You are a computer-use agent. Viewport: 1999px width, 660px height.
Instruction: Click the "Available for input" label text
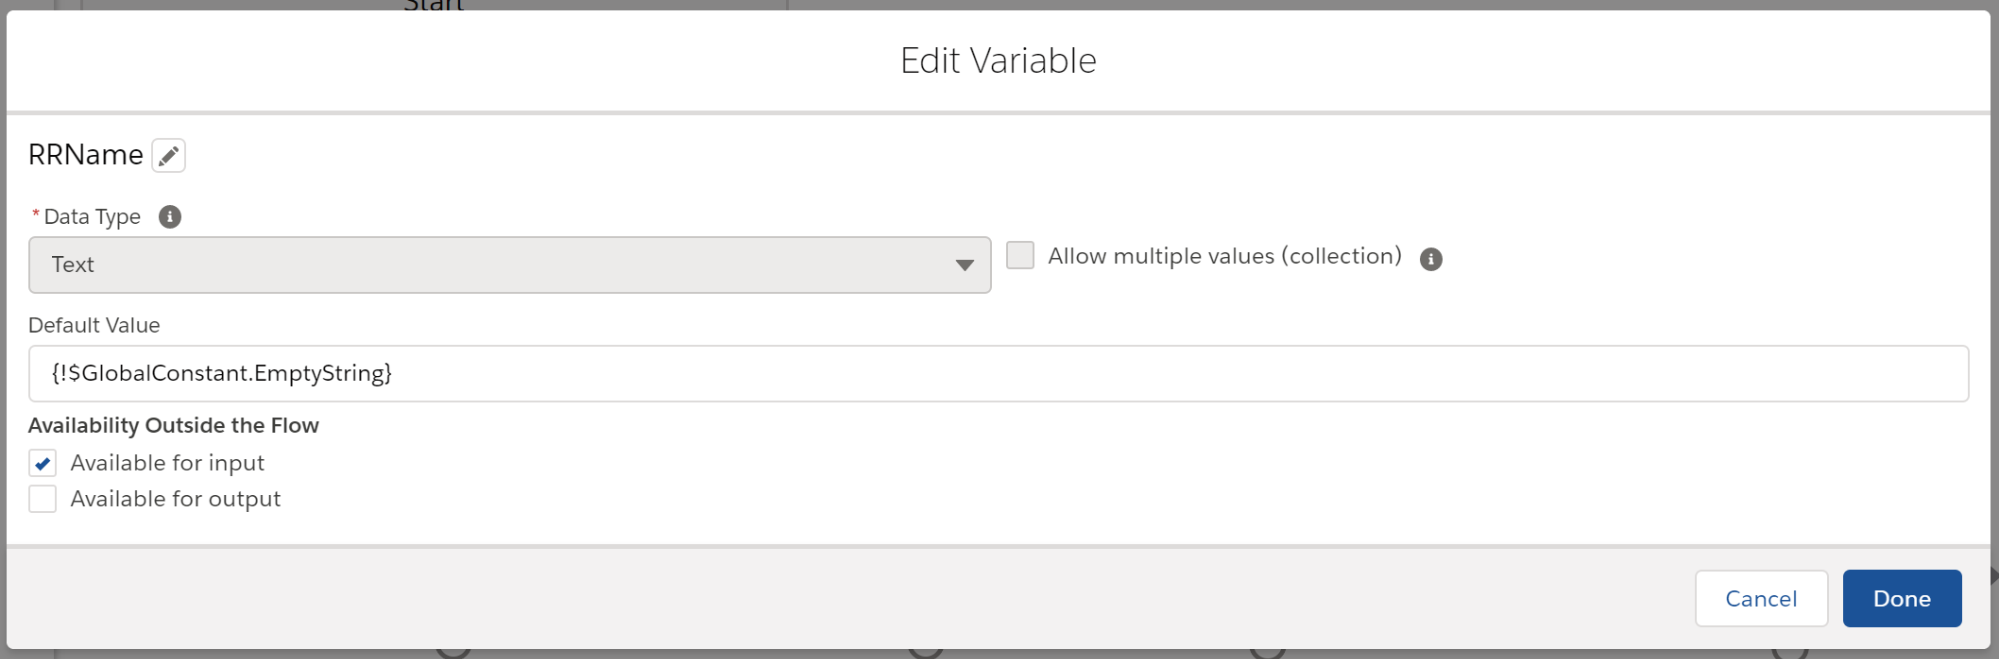tap(167, 463)
